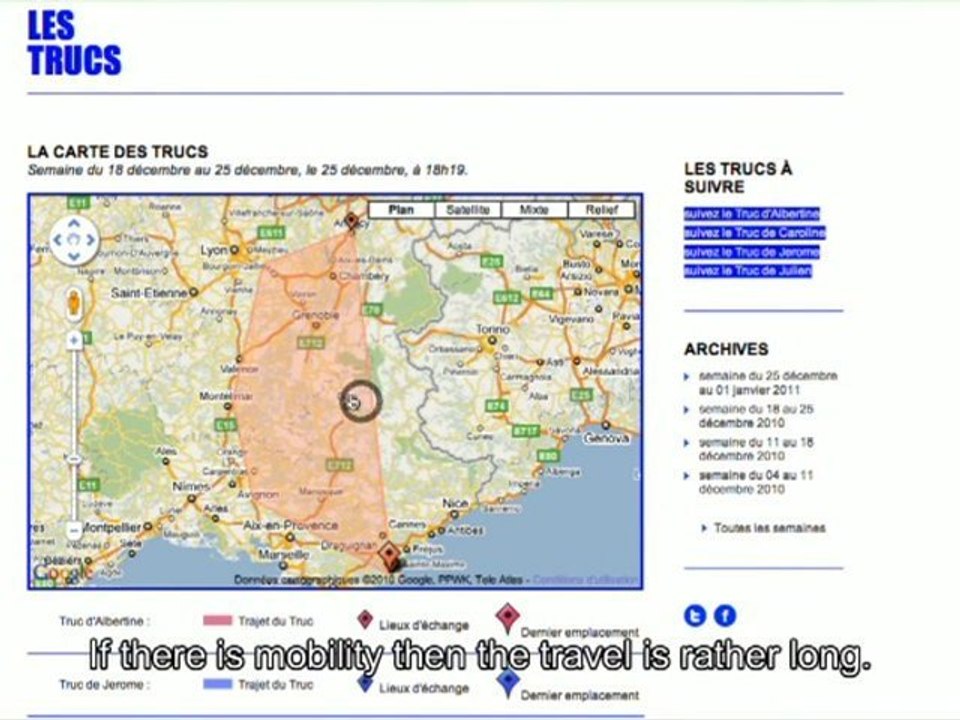Open archive week 04 au 11 décembre 2010

click(756, 482)
